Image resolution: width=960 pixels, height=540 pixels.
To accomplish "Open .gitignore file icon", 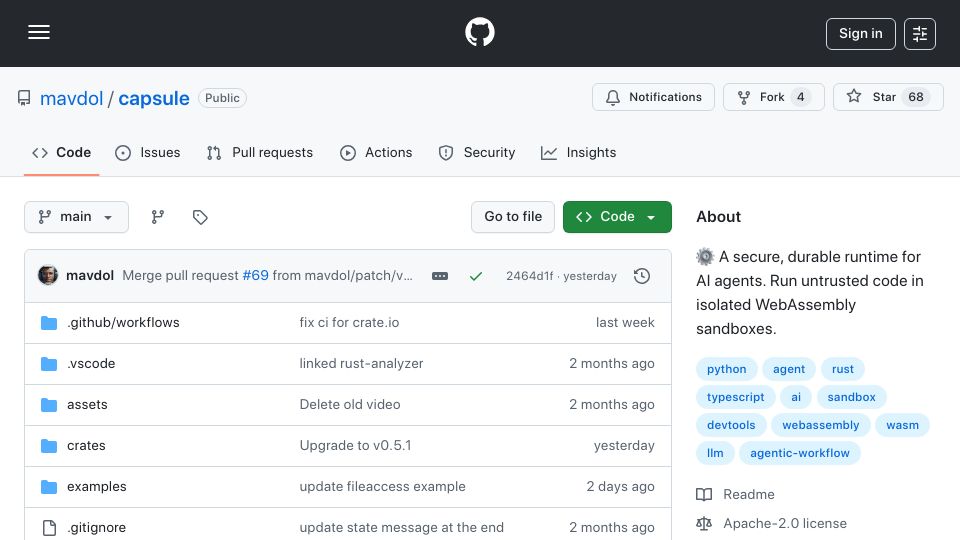I will [x=49, y=528].
